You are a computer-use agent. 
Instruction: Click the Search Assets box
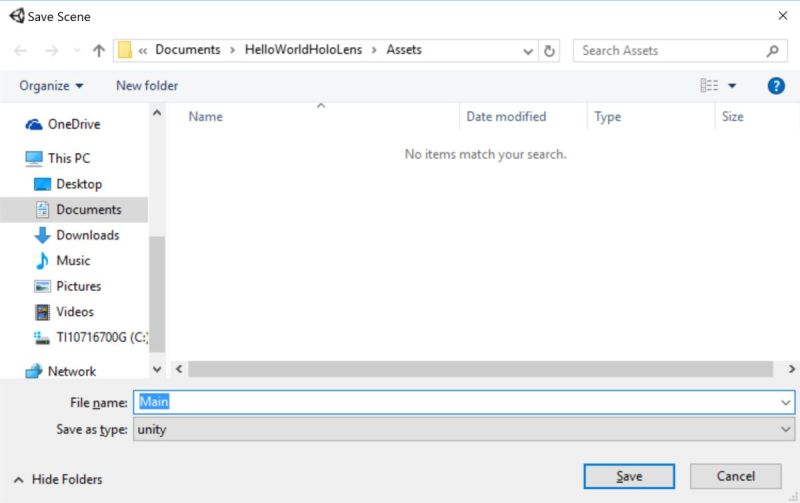[680, 51]
